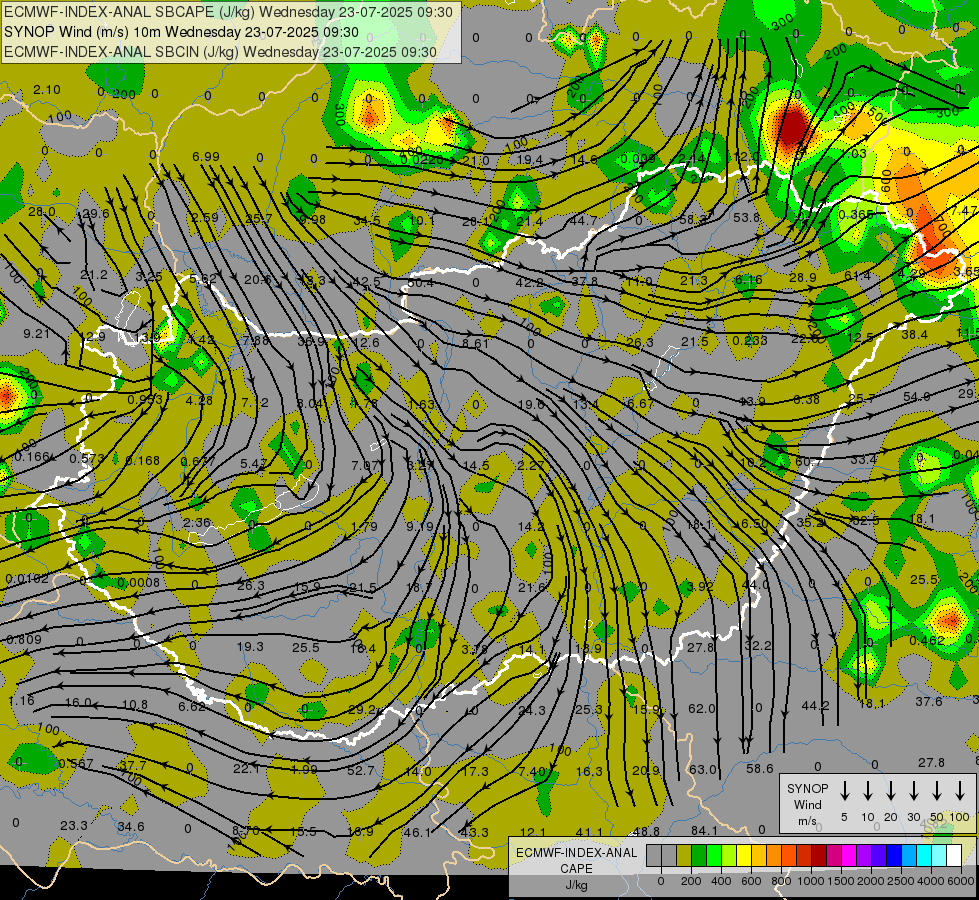979x900 pixels.
Task: Click the map value 61.4
Action: [857, 275]
